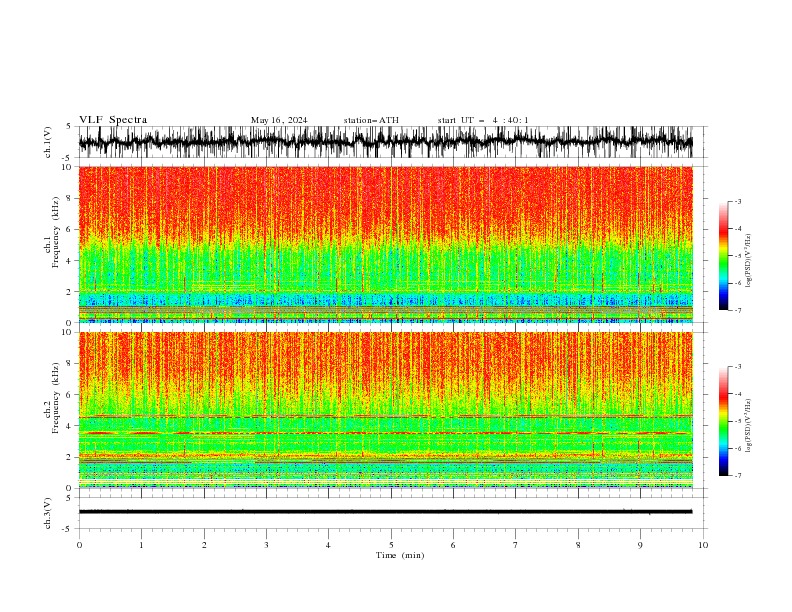Click the 'start UT = 4 :40: 1' label
Screen dimensions: 792x612
[483, 120]
